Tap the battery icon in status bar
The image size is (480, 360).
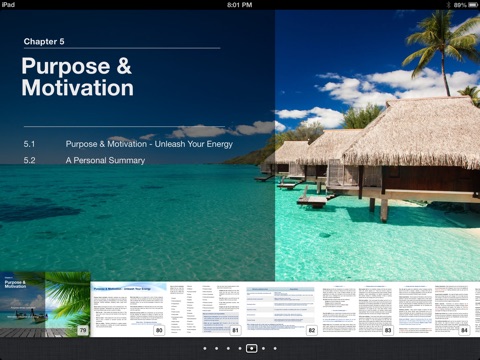click(x=473, y=5)
